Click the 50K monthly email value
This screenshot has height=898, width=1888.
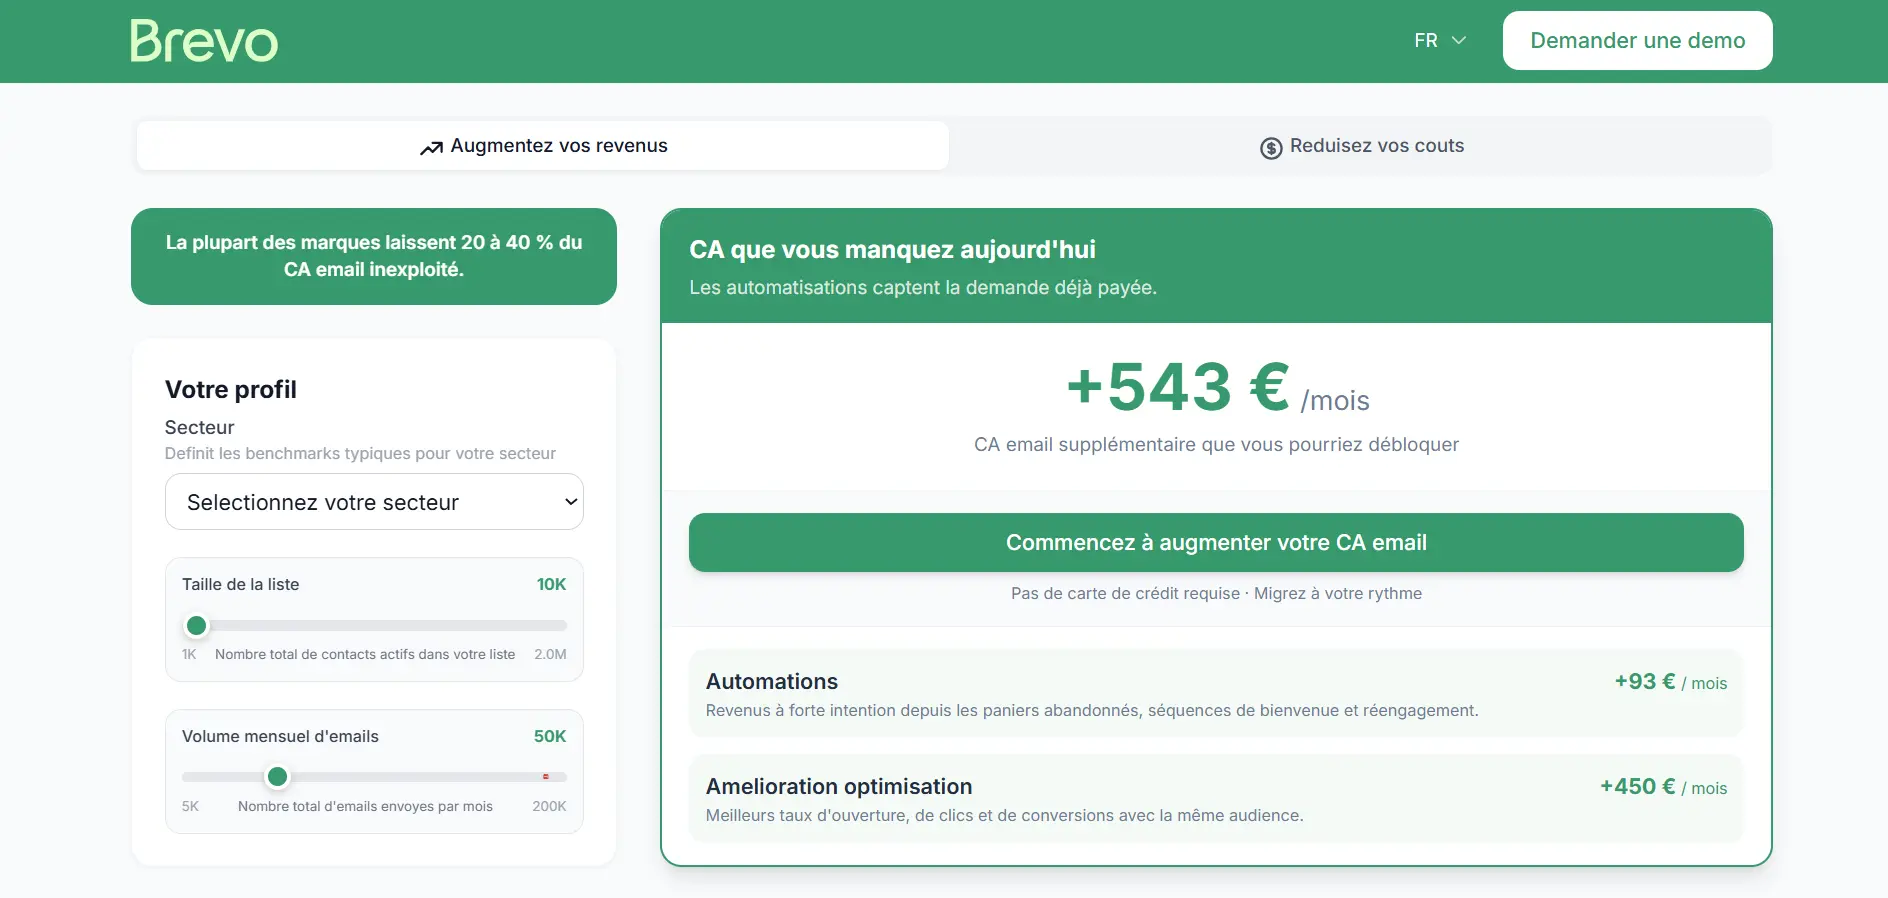pyautogui.click(x=549, y=737)
